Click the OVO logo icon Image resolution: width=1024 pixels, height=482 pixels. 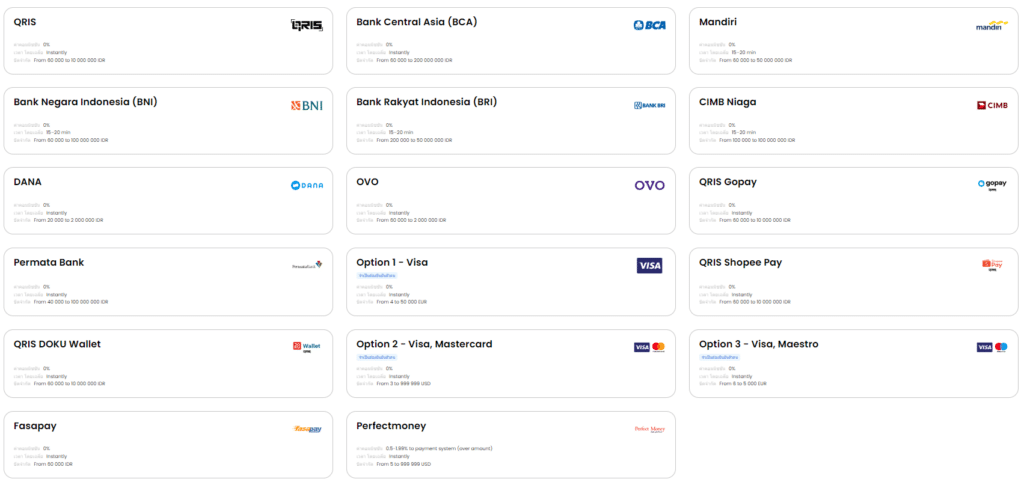[649, 185]
